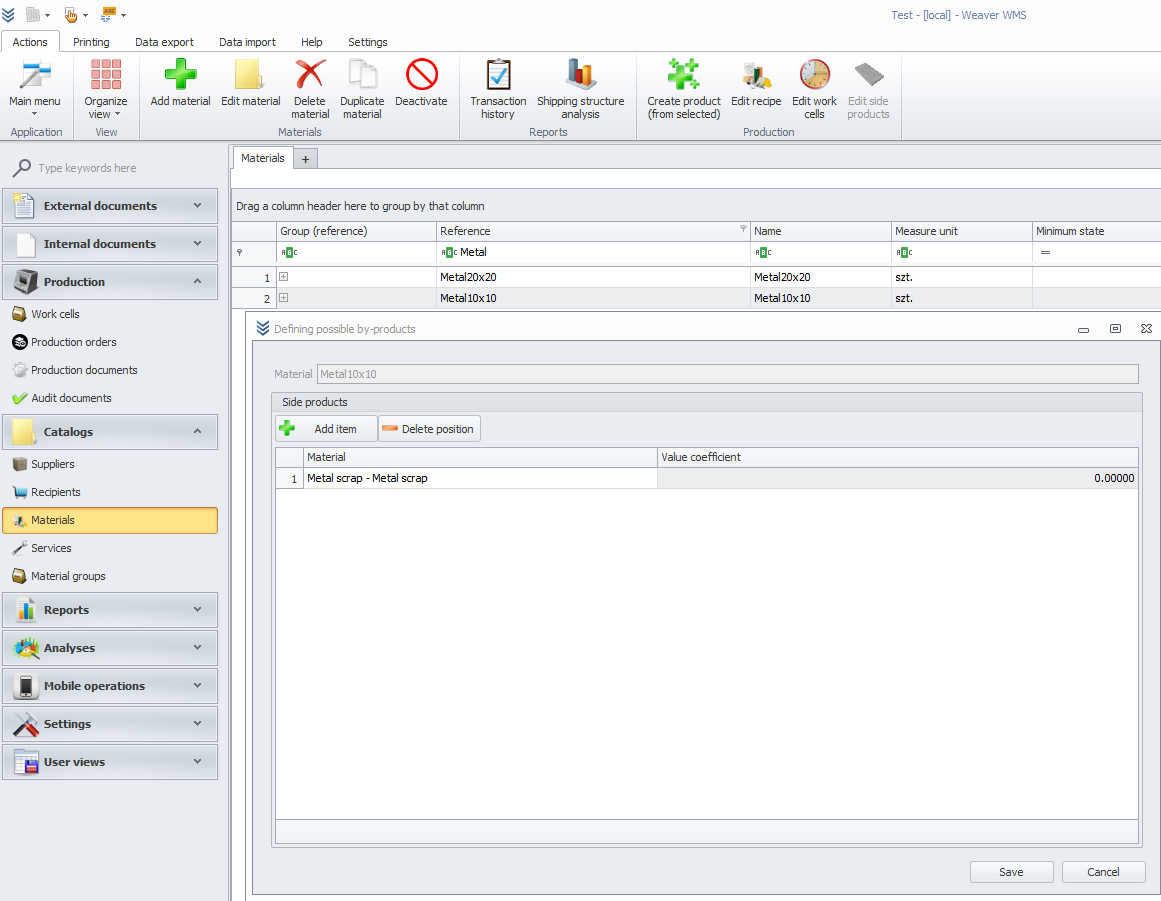This screenshot has height=901, width=1161.
Task: Collapse the Production section
Action: tap(110, 282)
